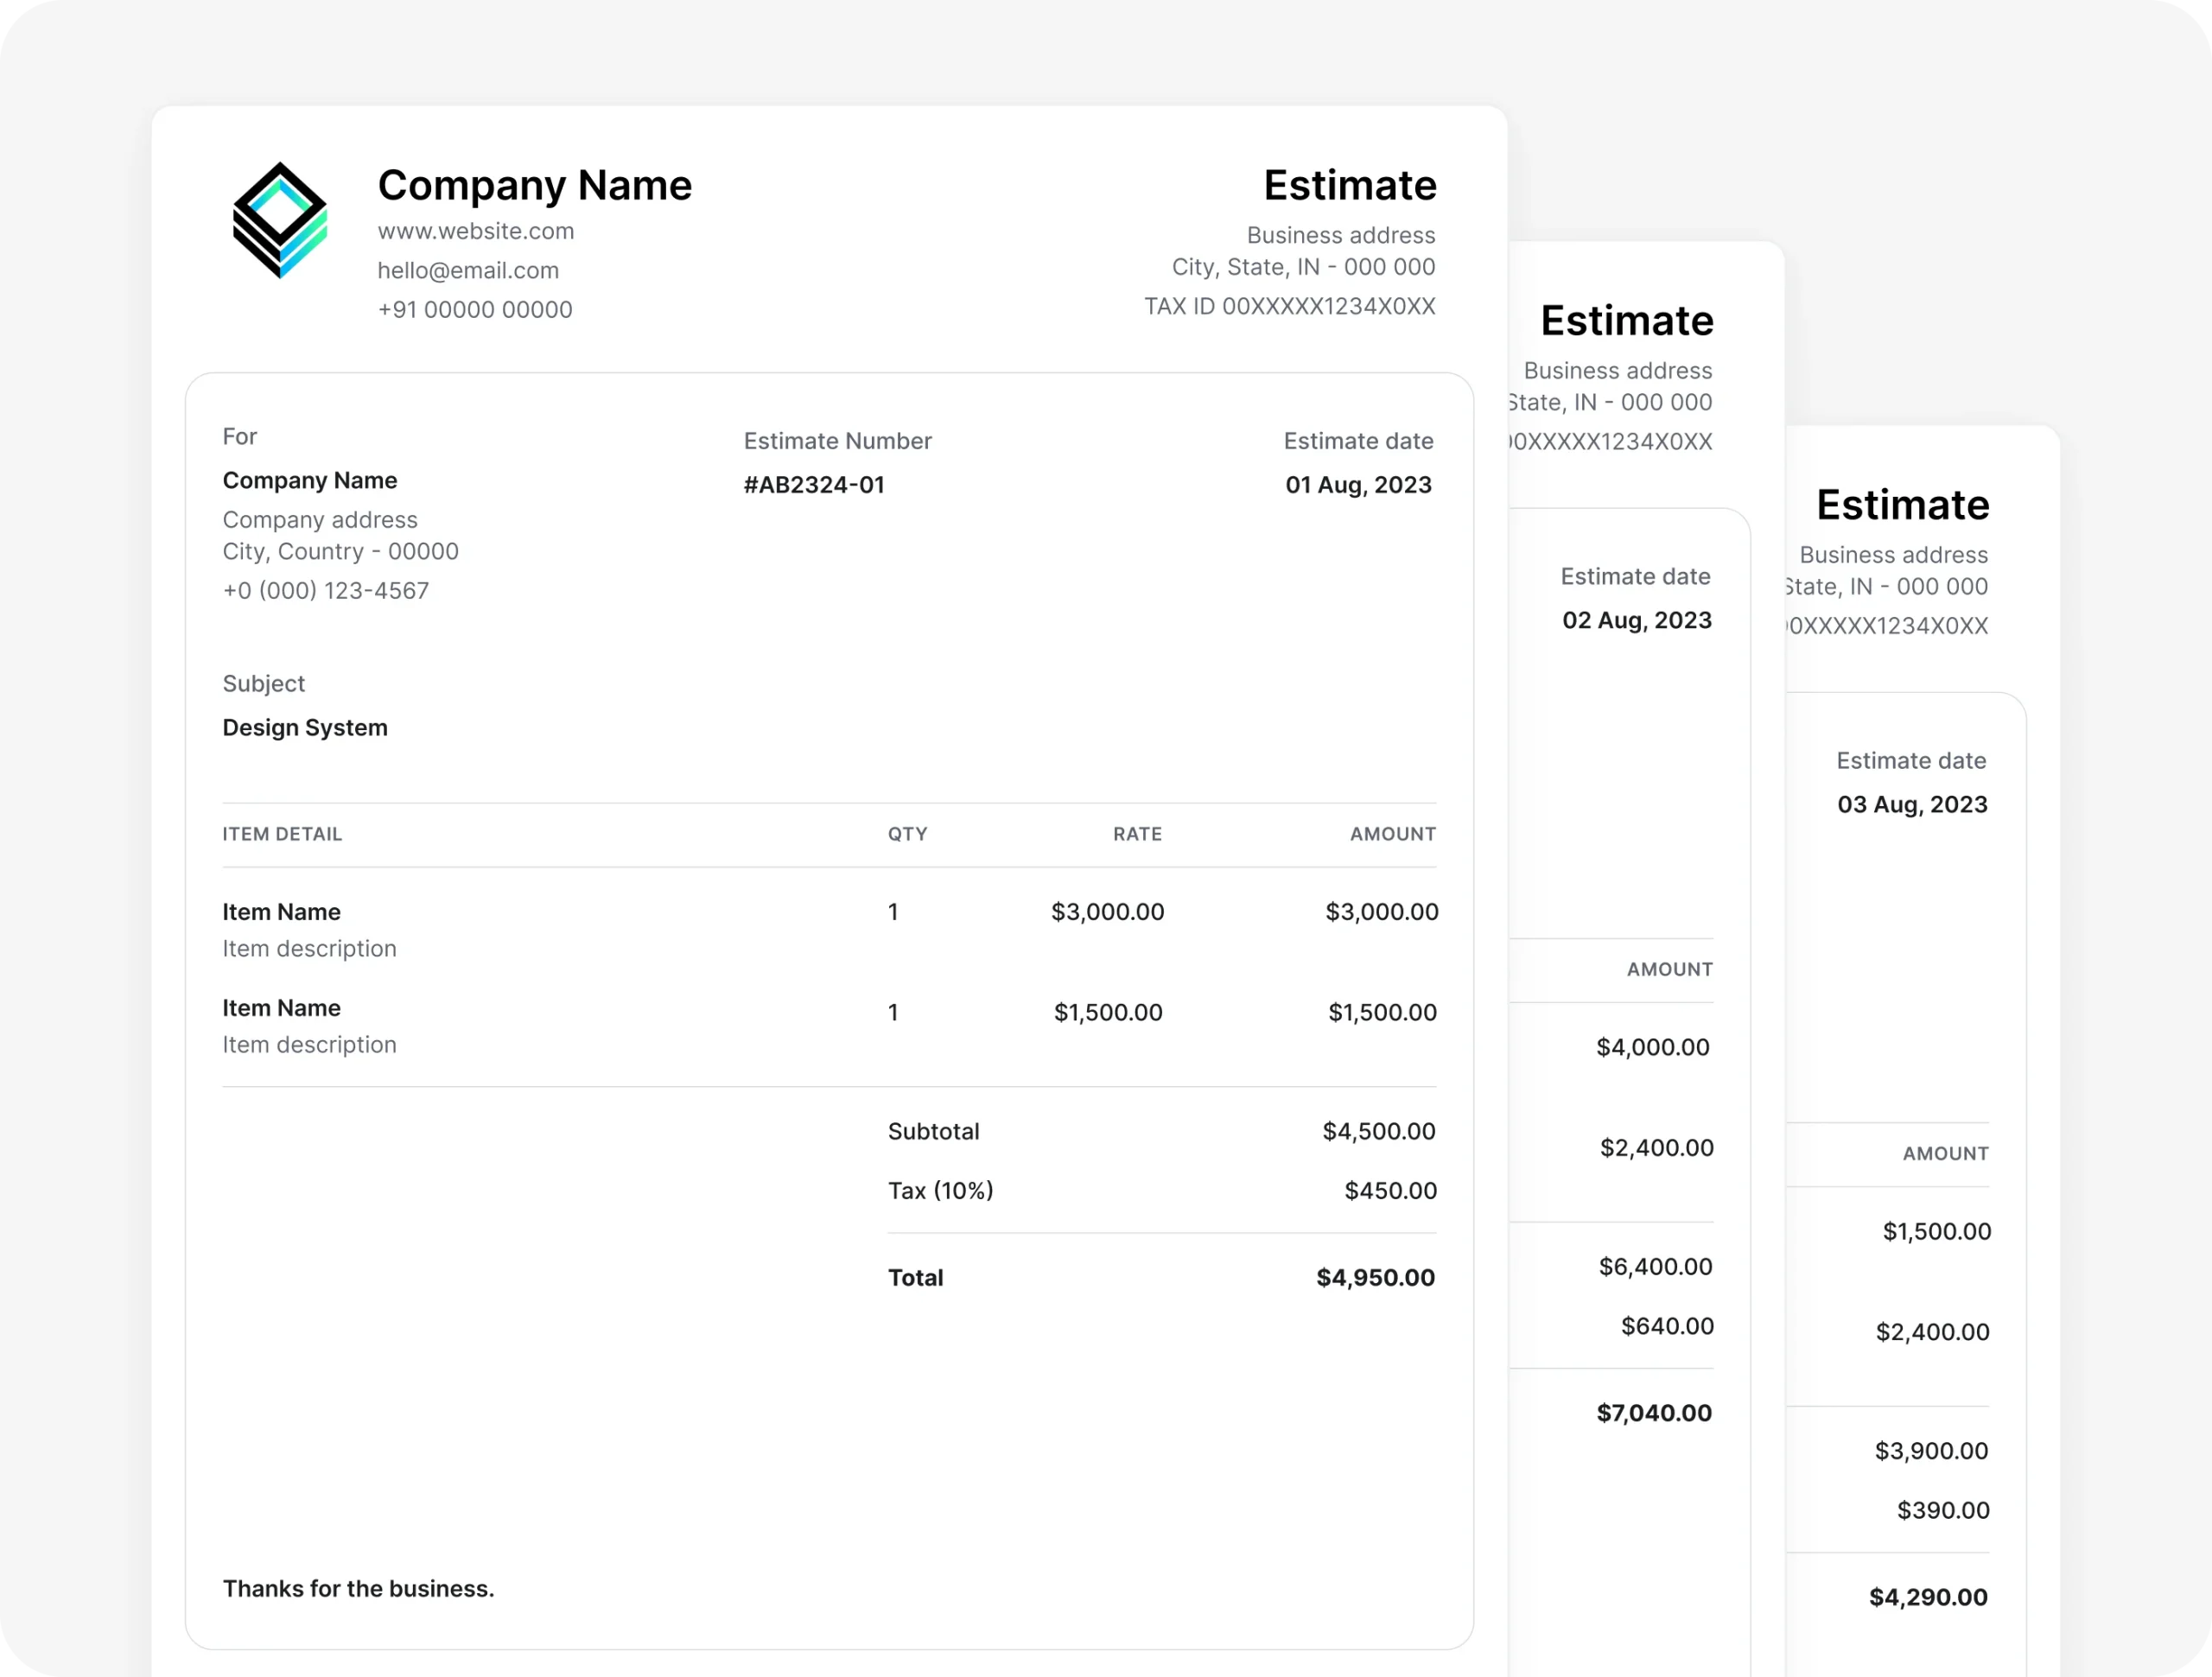
Task: Click the Estimate heading on front document
Action: (x=1350, y=185)
